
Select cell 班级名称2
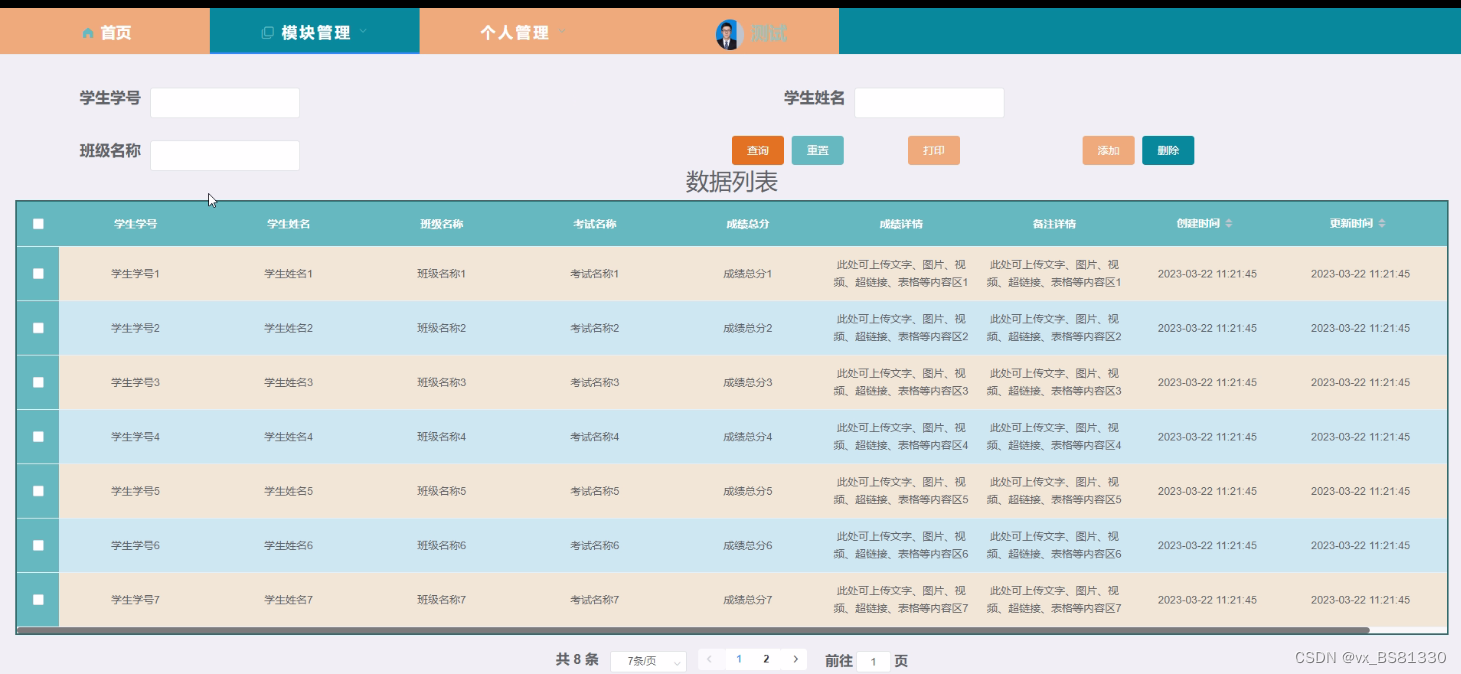tap(441, 328)
